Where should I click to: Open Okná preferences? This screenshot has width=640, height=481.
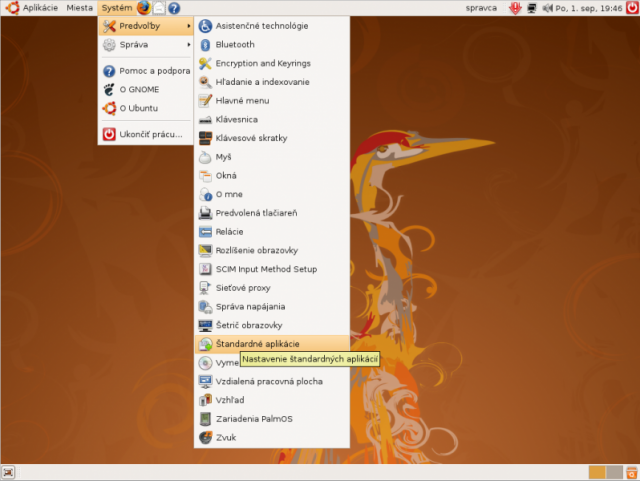pos(272,176)
